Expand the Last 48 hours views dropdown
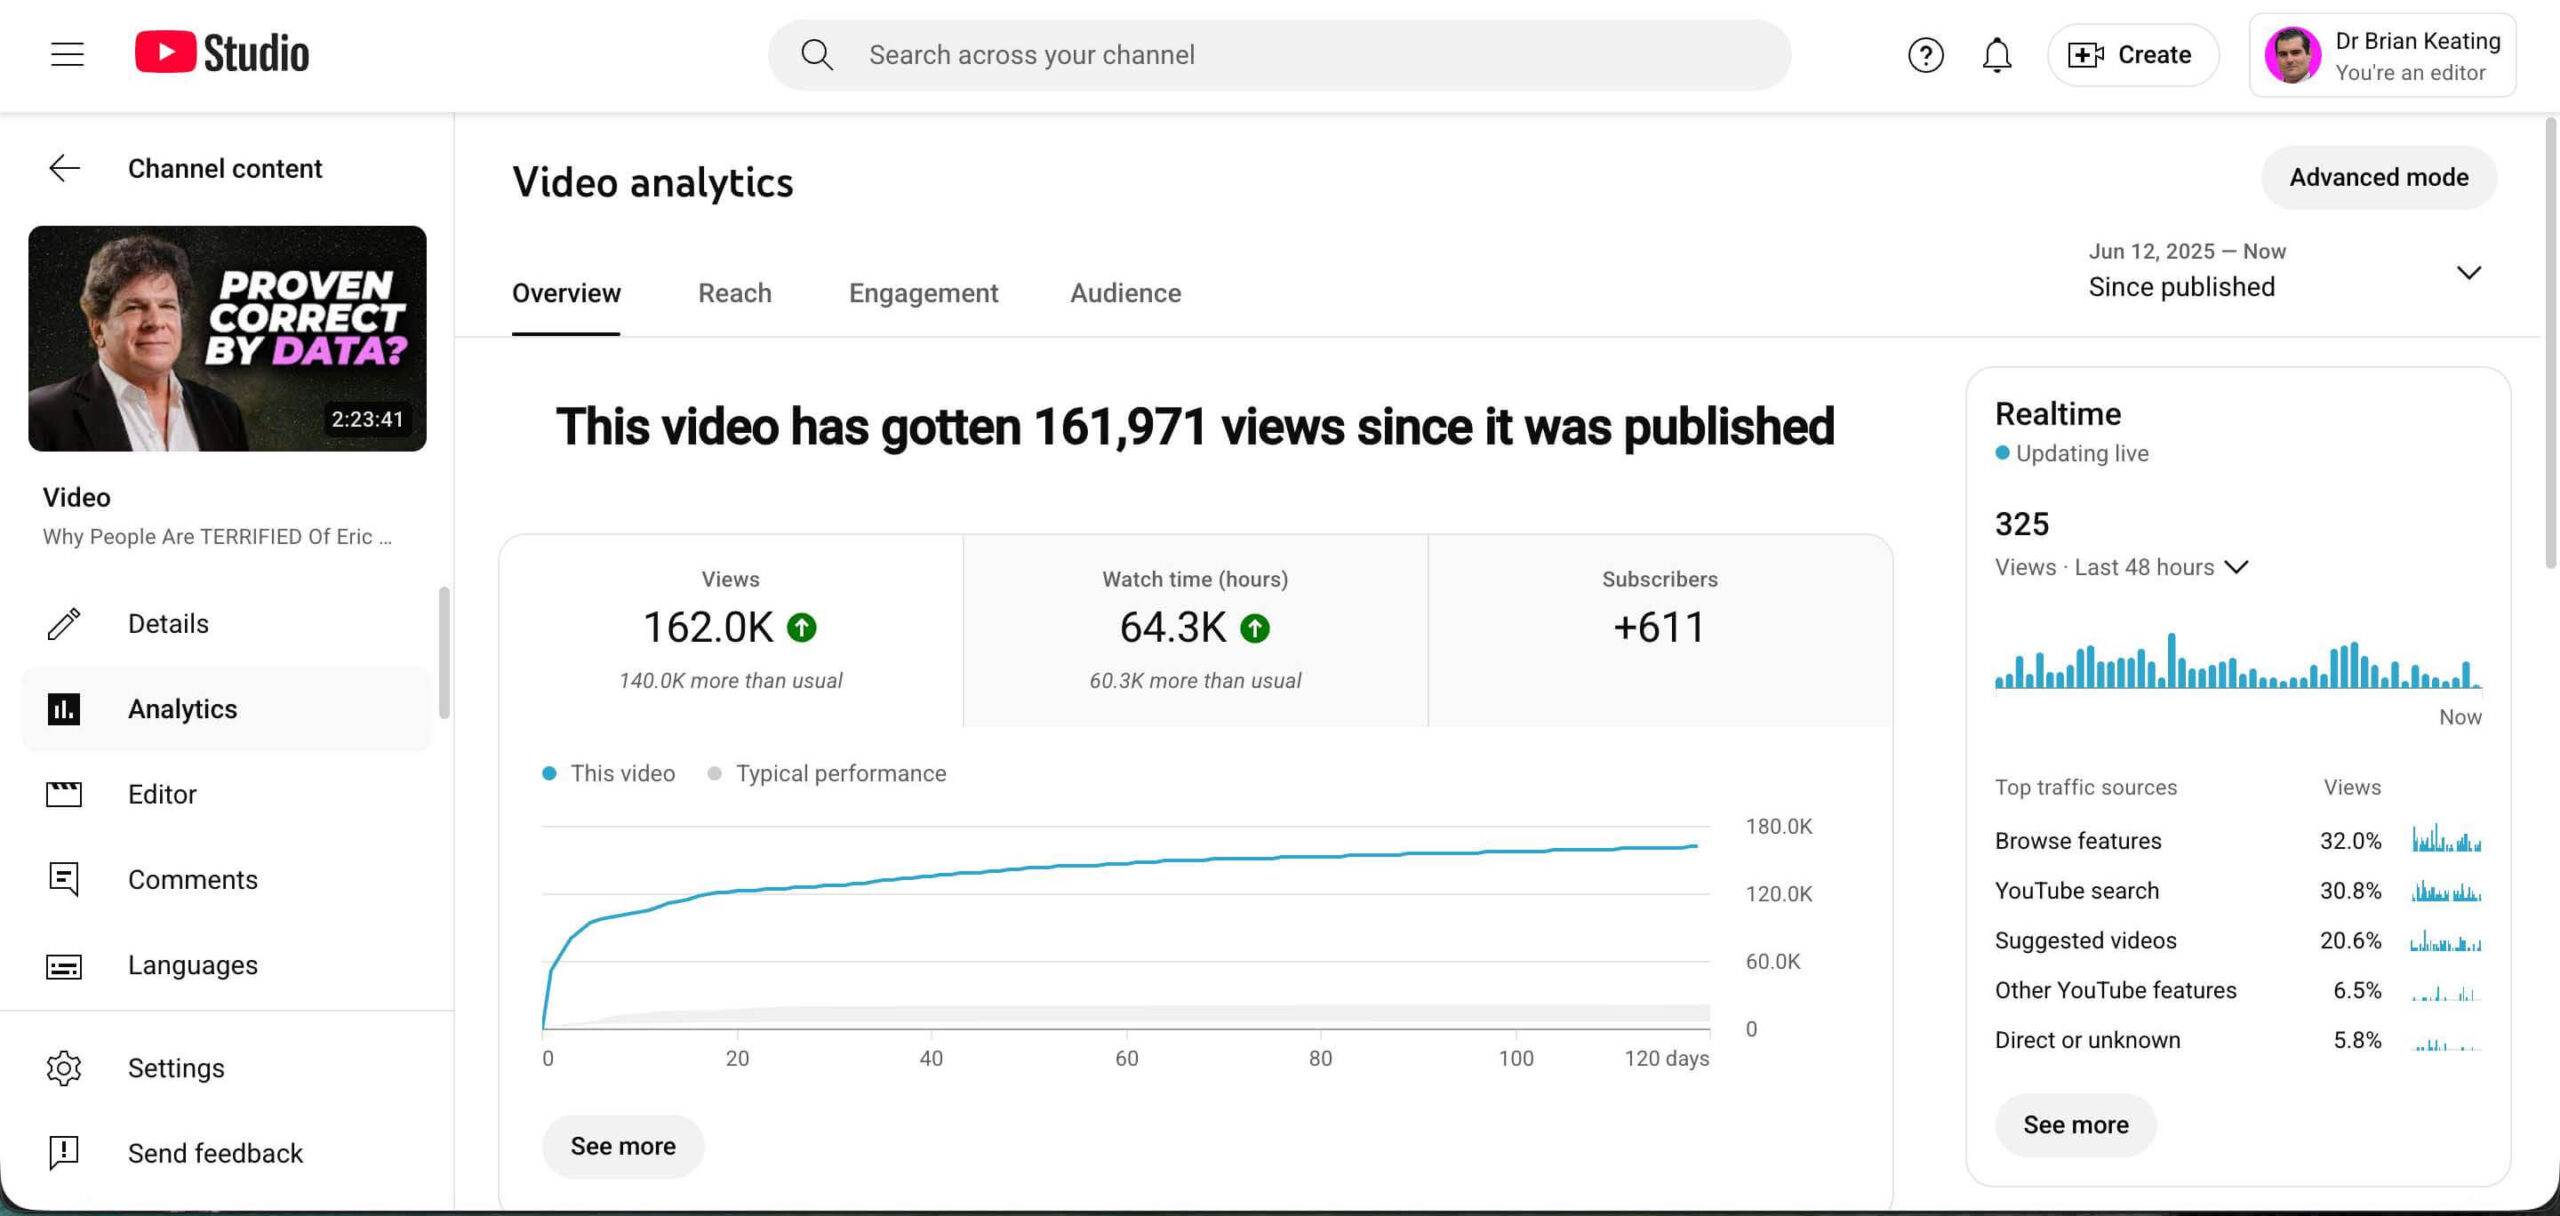 (2236, 567)
